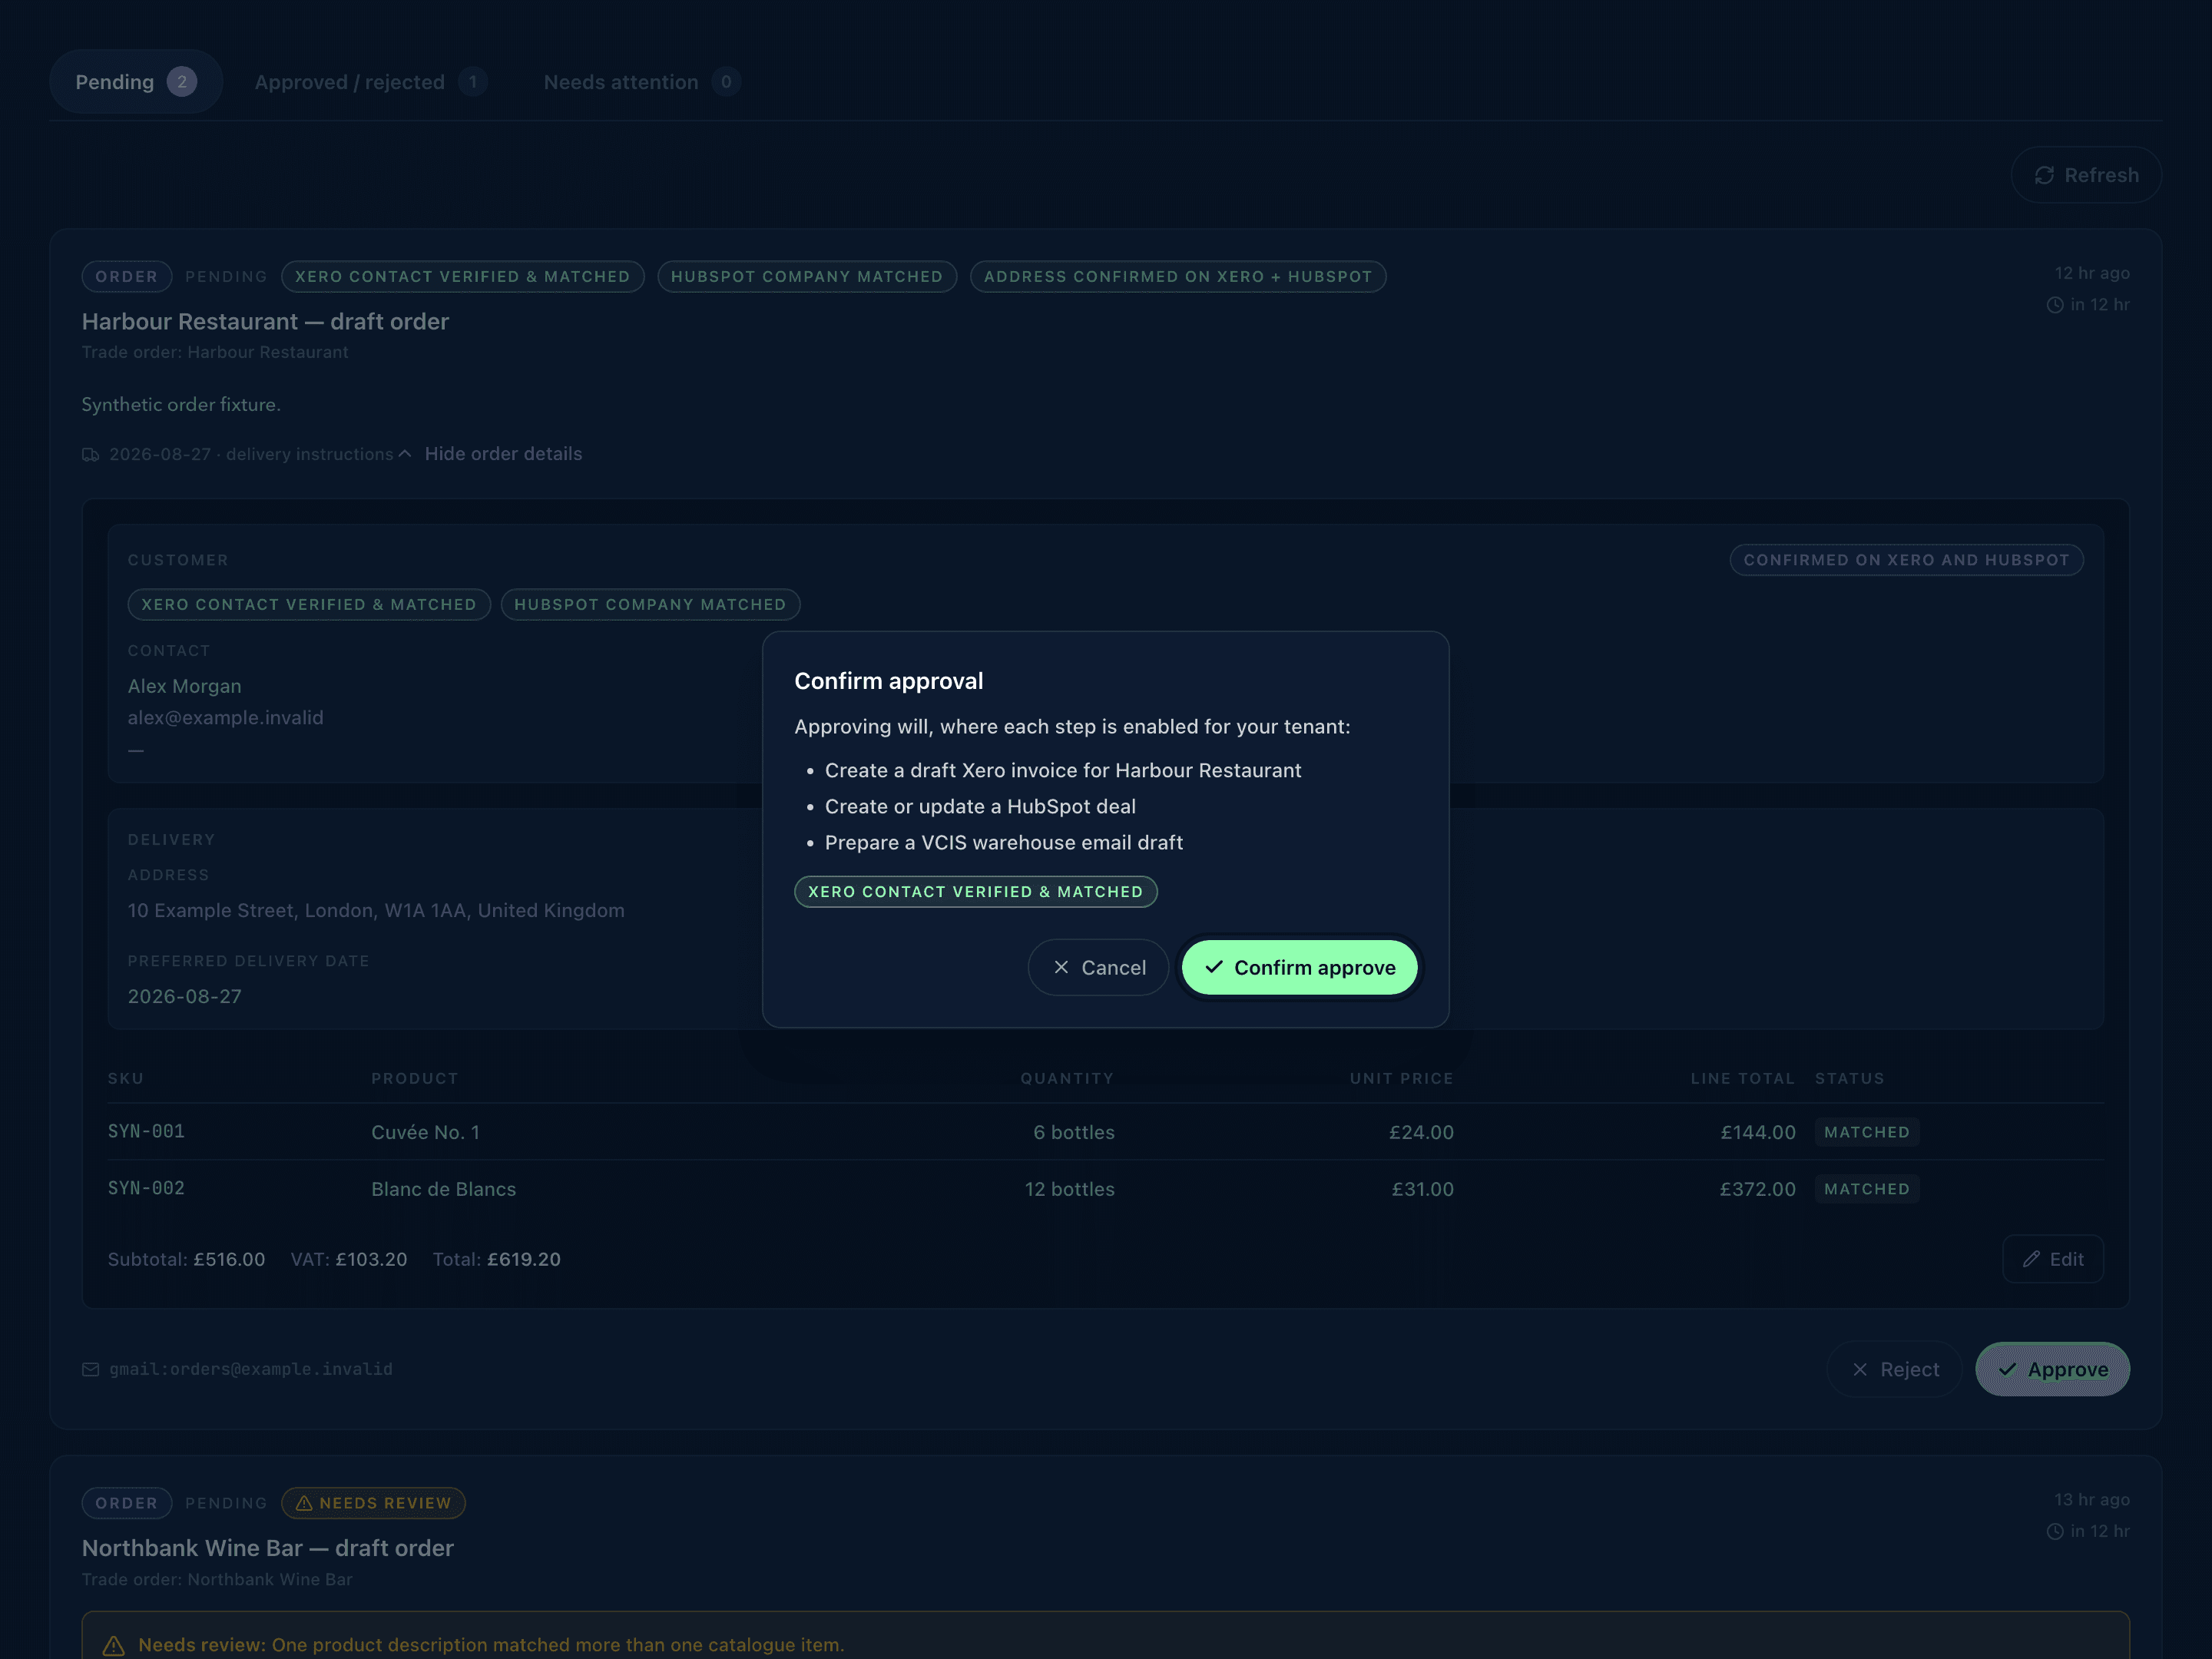Viewport: 2212px width, 1659px height.
Task: Click the Confirm approve button
Action: (x=1299, y=967)
